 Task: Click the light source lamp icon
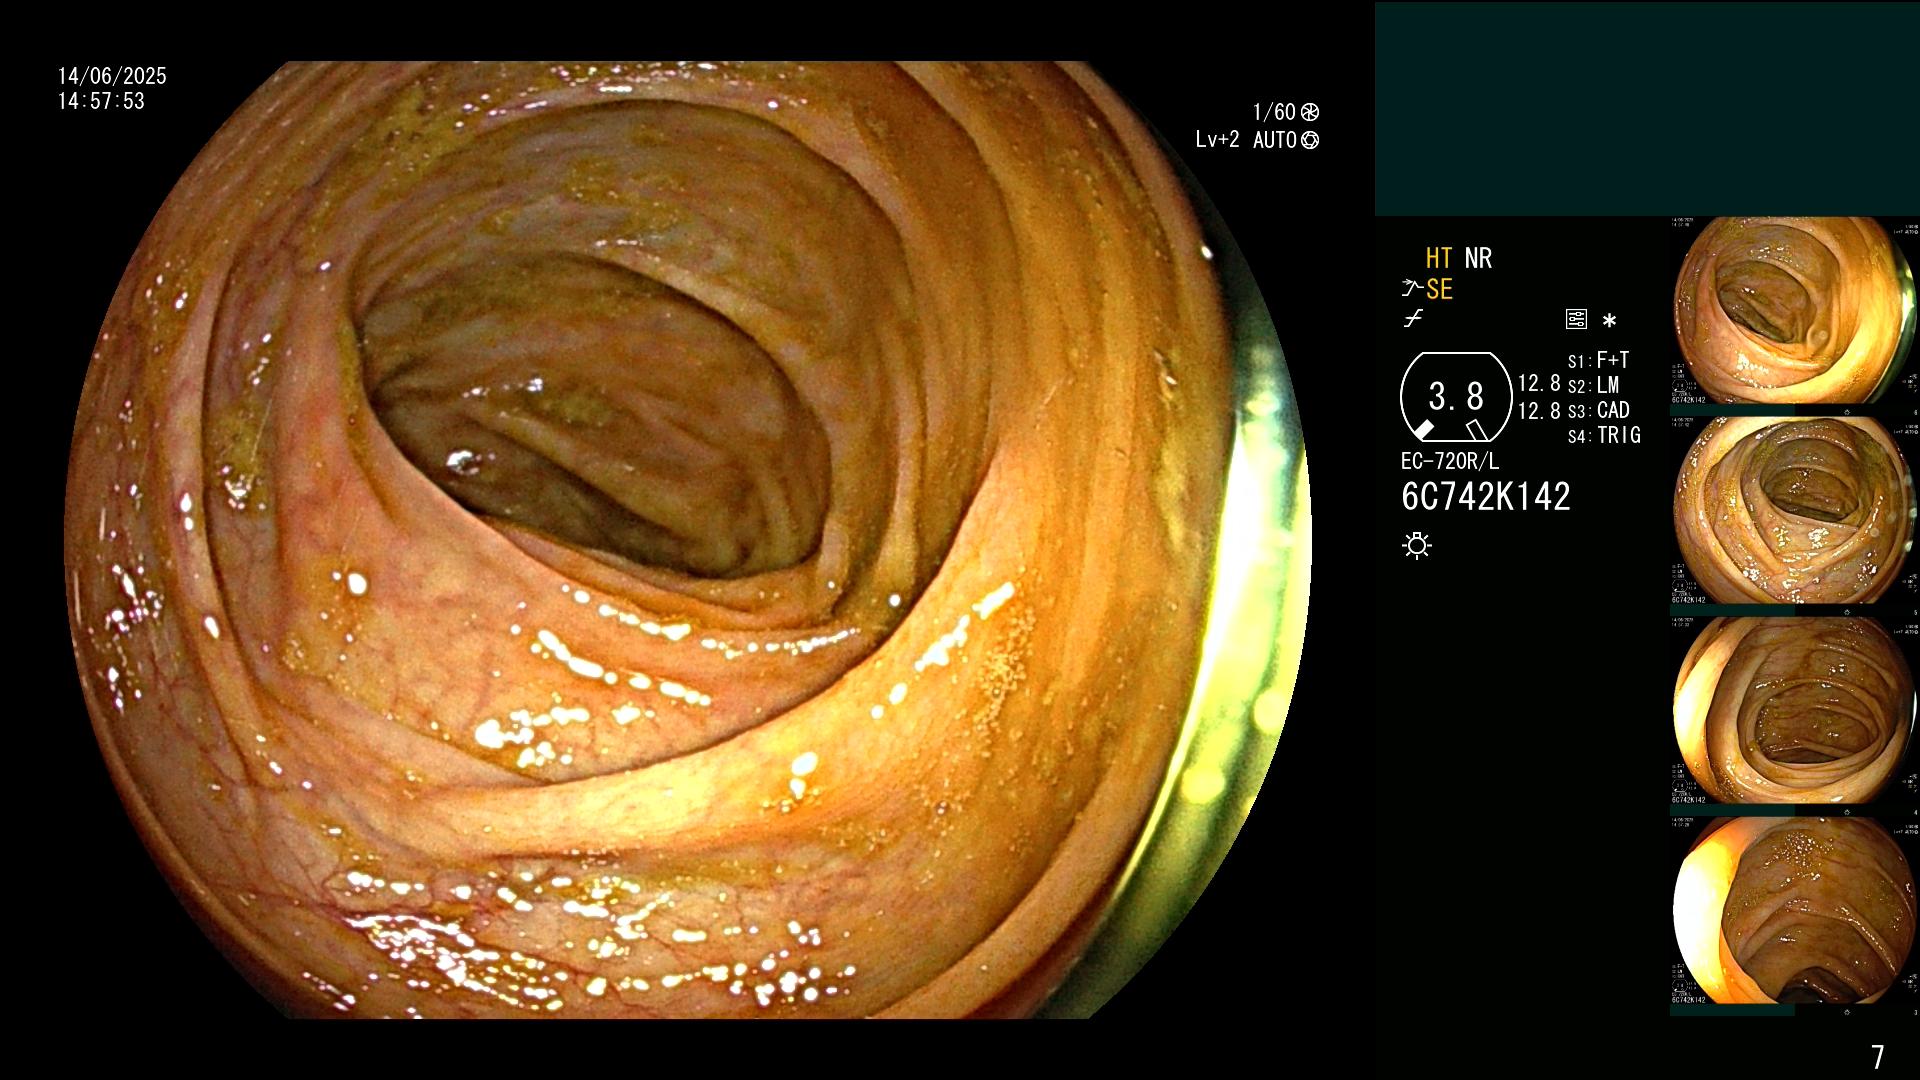[x=1417, y=546]
